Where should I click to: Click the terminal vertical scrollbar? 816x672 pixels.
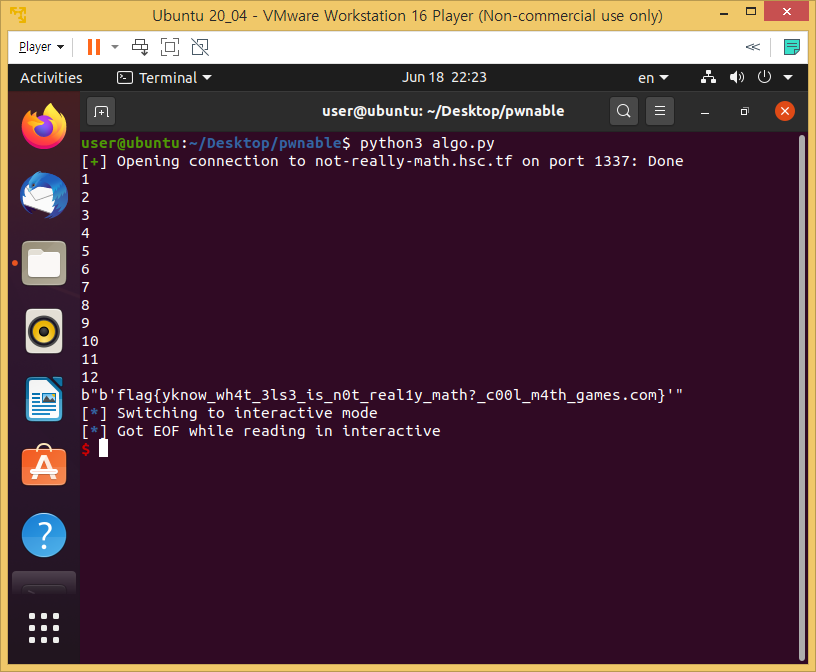(801, 397)
